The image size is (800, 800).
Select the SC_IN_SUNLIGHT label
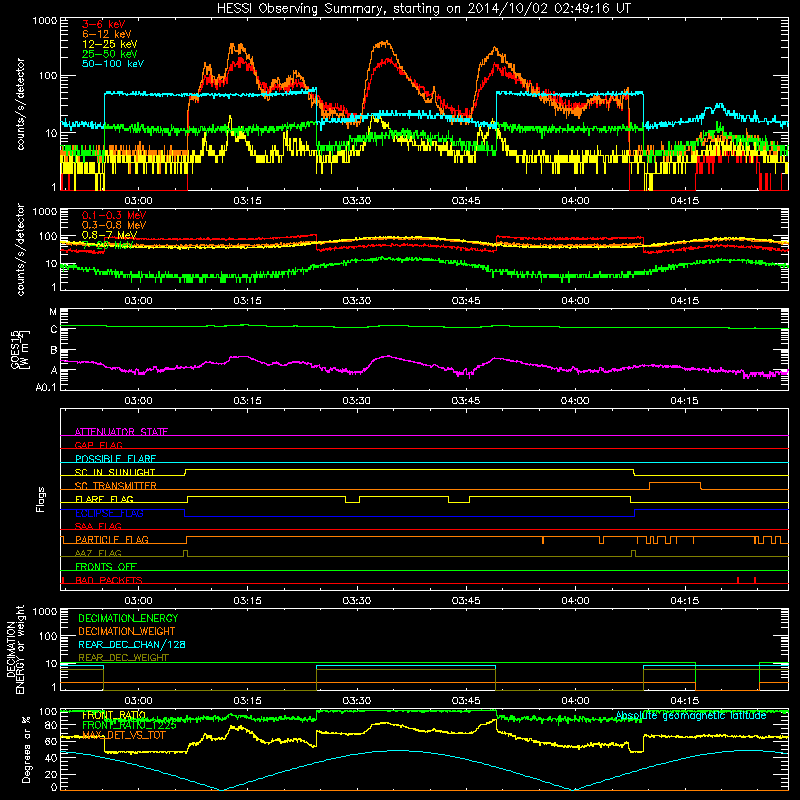(115, 472)
